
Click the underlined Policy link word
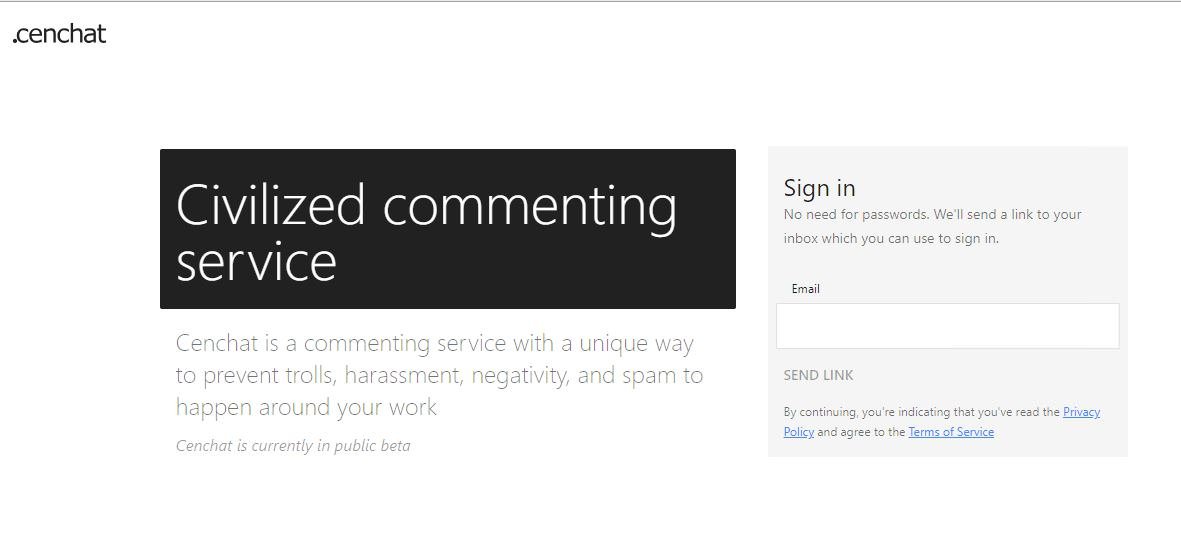point(798,432)
